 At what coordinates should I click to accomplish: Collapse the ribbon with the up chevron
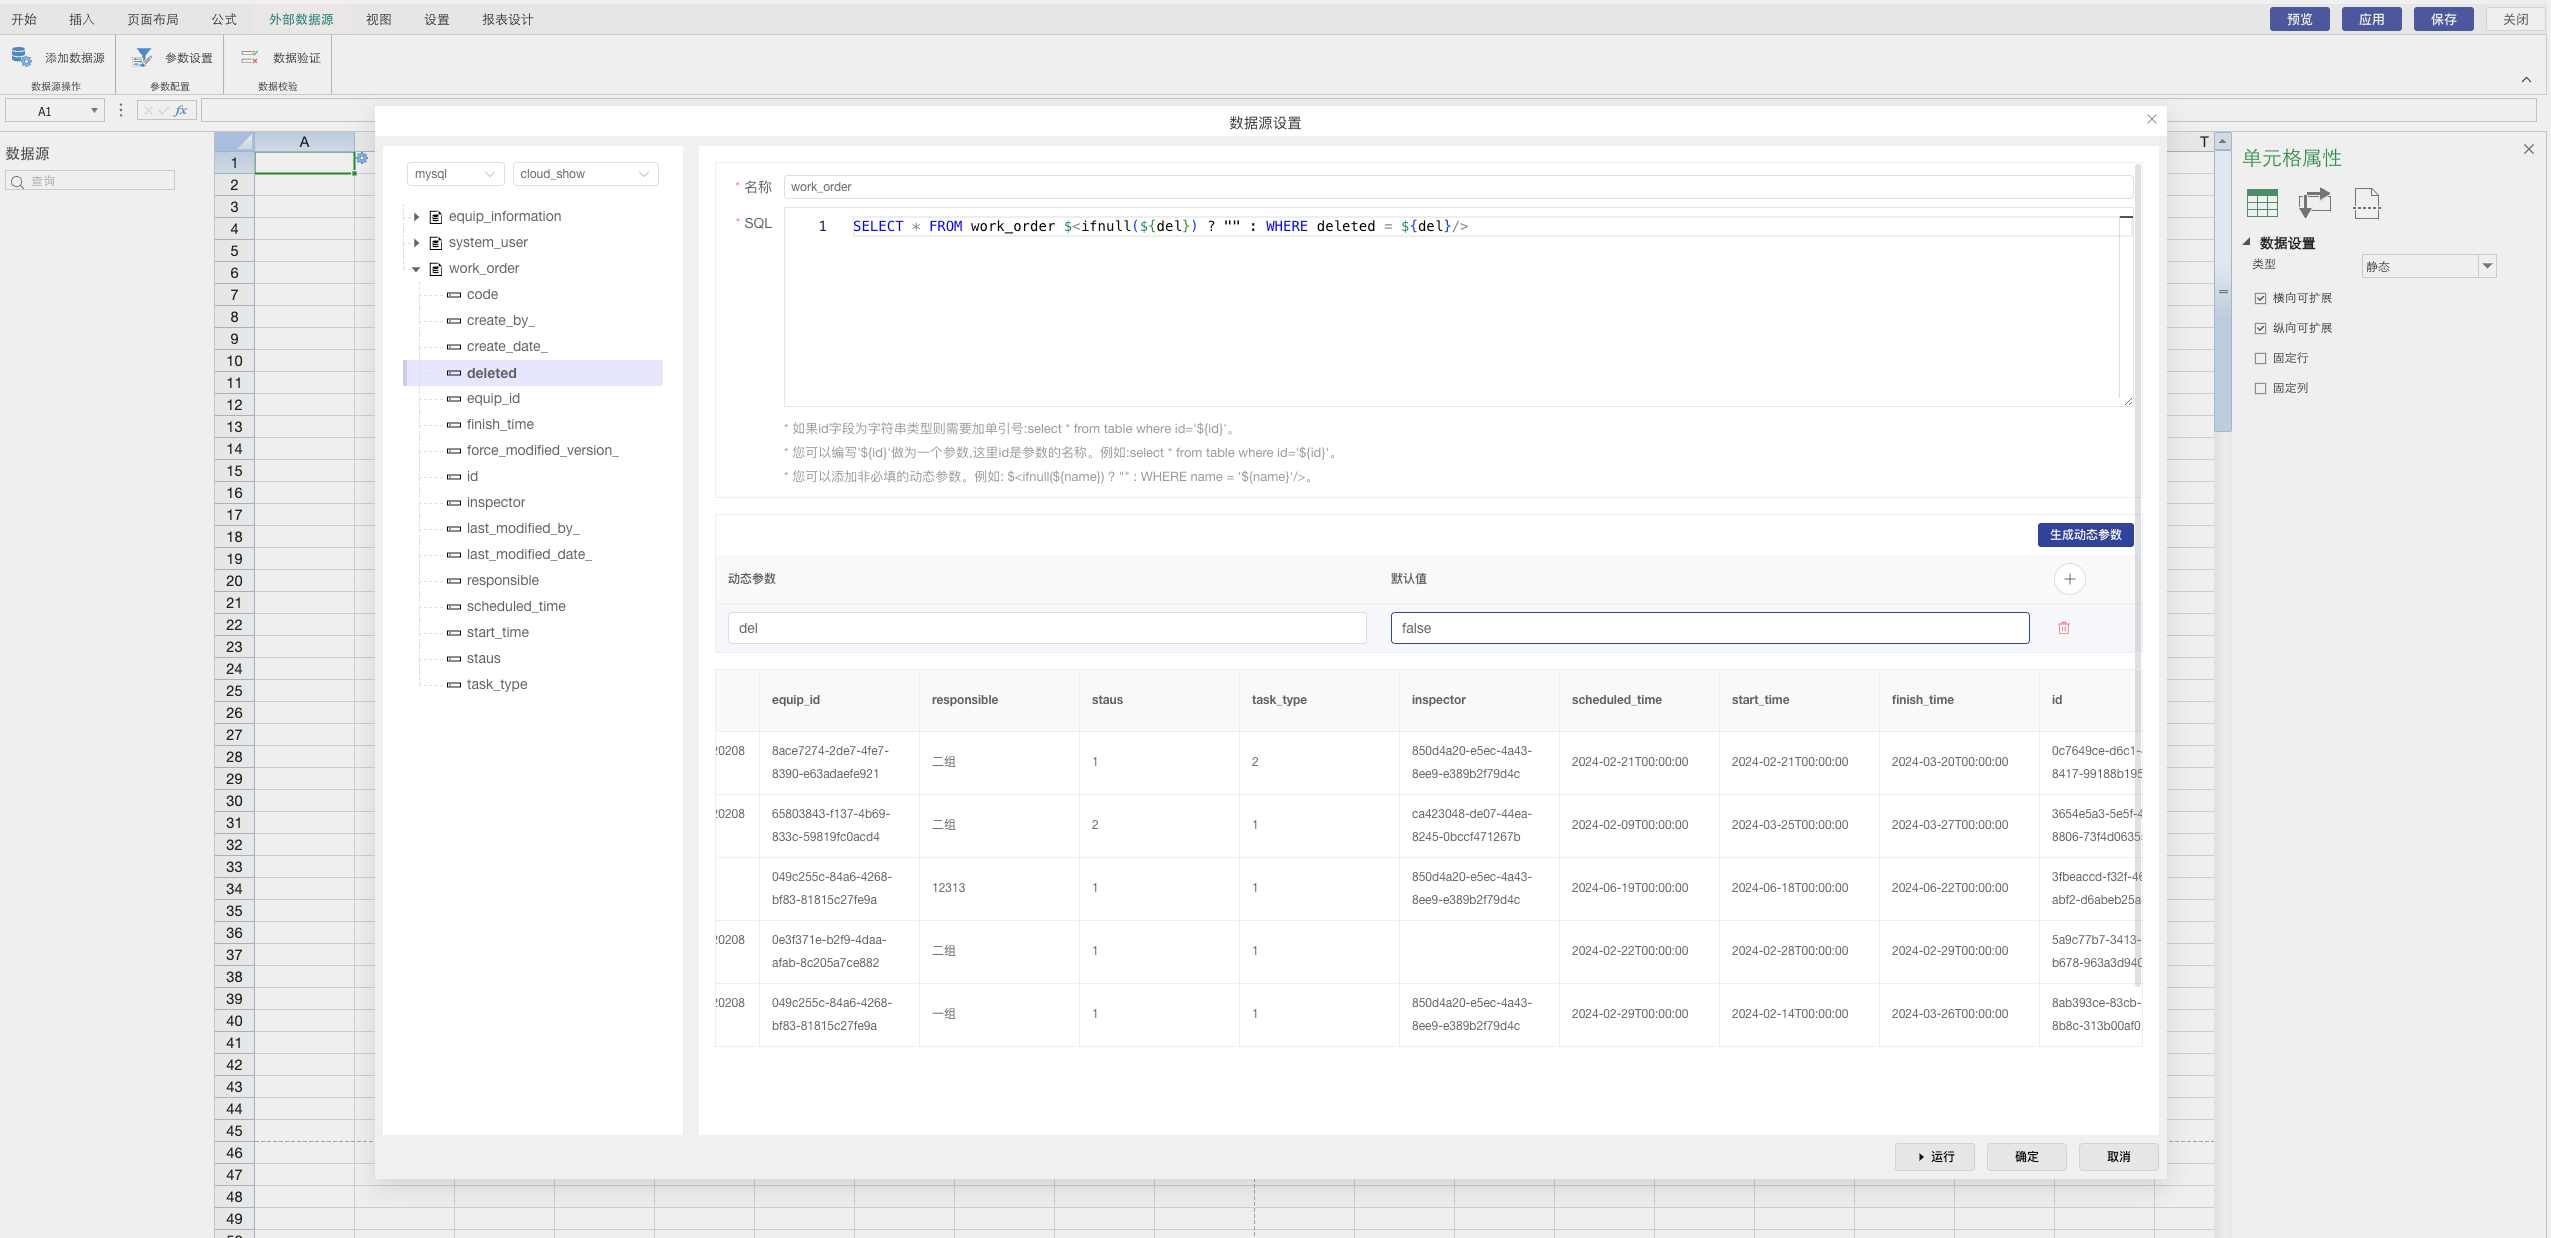pos(2526,80)
